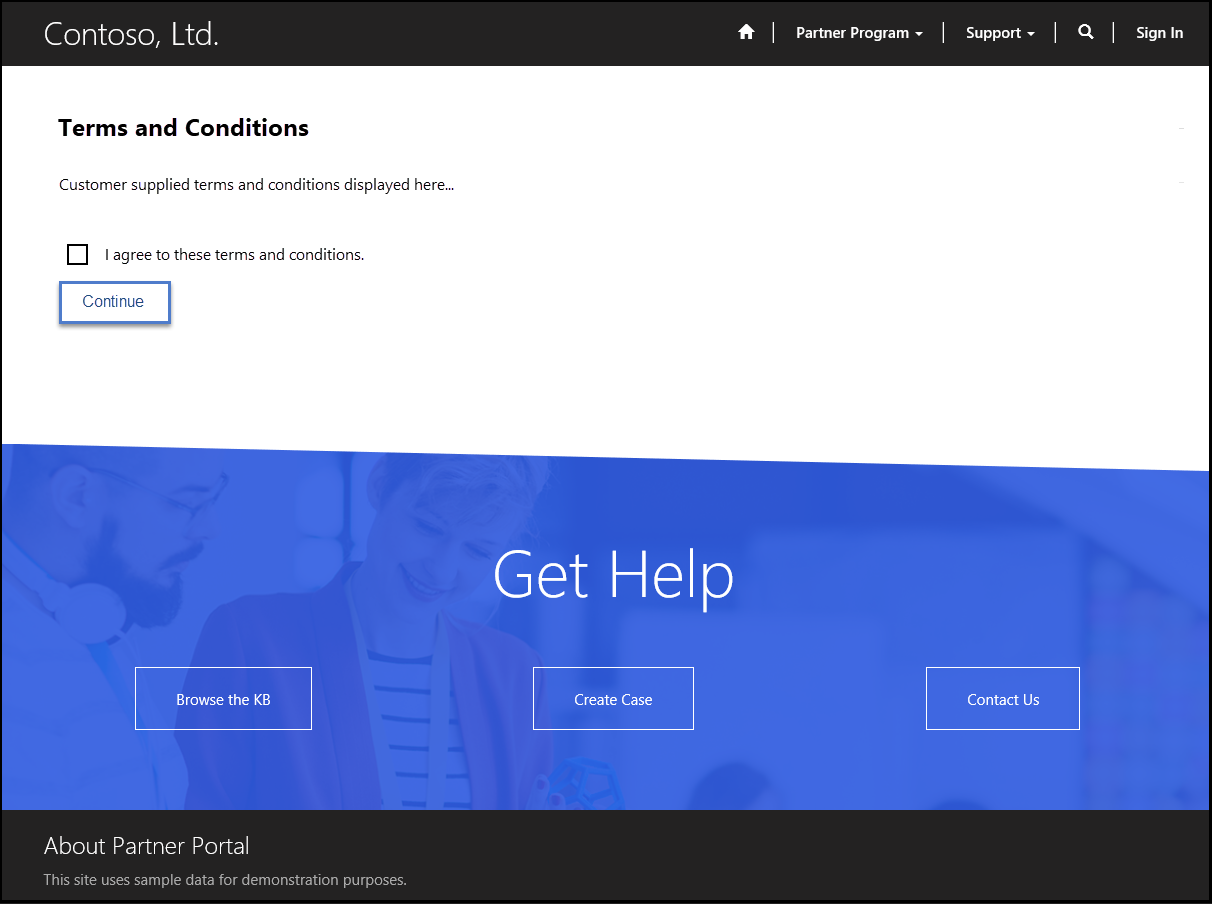The height and width of the screenshot is (904, 1212).
Task: Click the 'I agree to these terms' label
Action: 234,255
